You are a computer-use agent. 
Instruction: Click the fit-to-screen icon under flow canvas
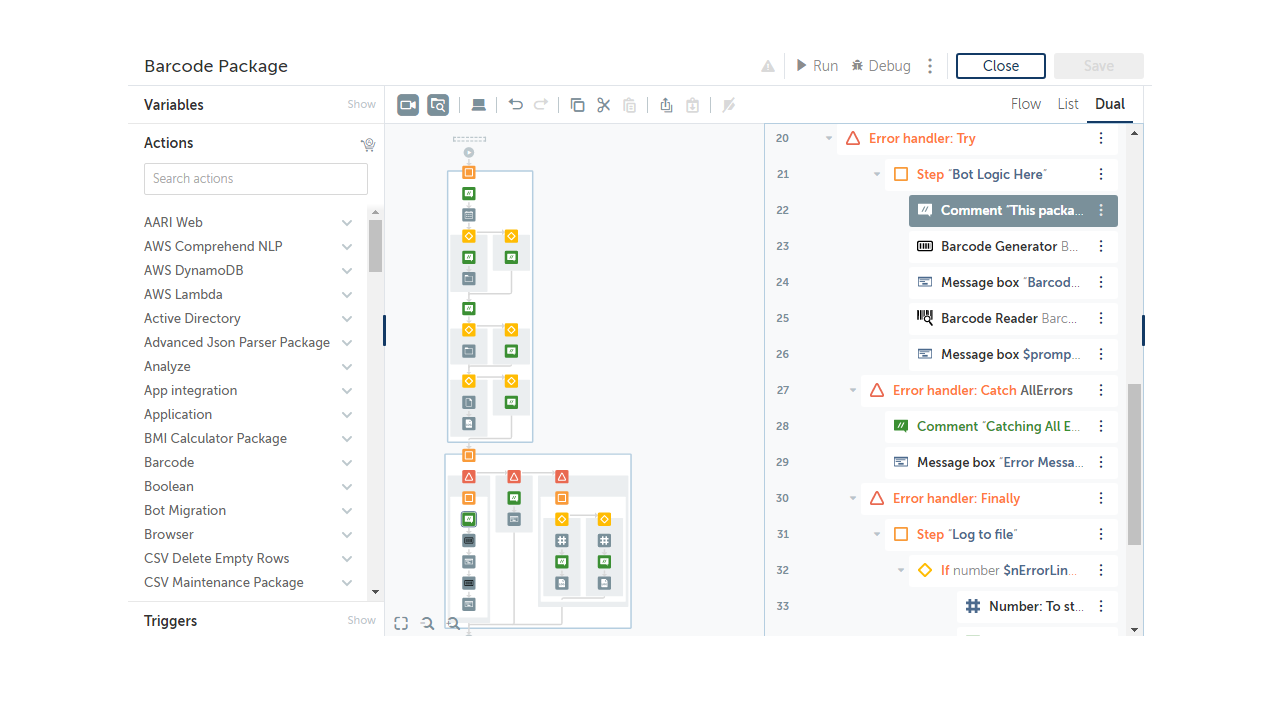(x=401, y=623)
